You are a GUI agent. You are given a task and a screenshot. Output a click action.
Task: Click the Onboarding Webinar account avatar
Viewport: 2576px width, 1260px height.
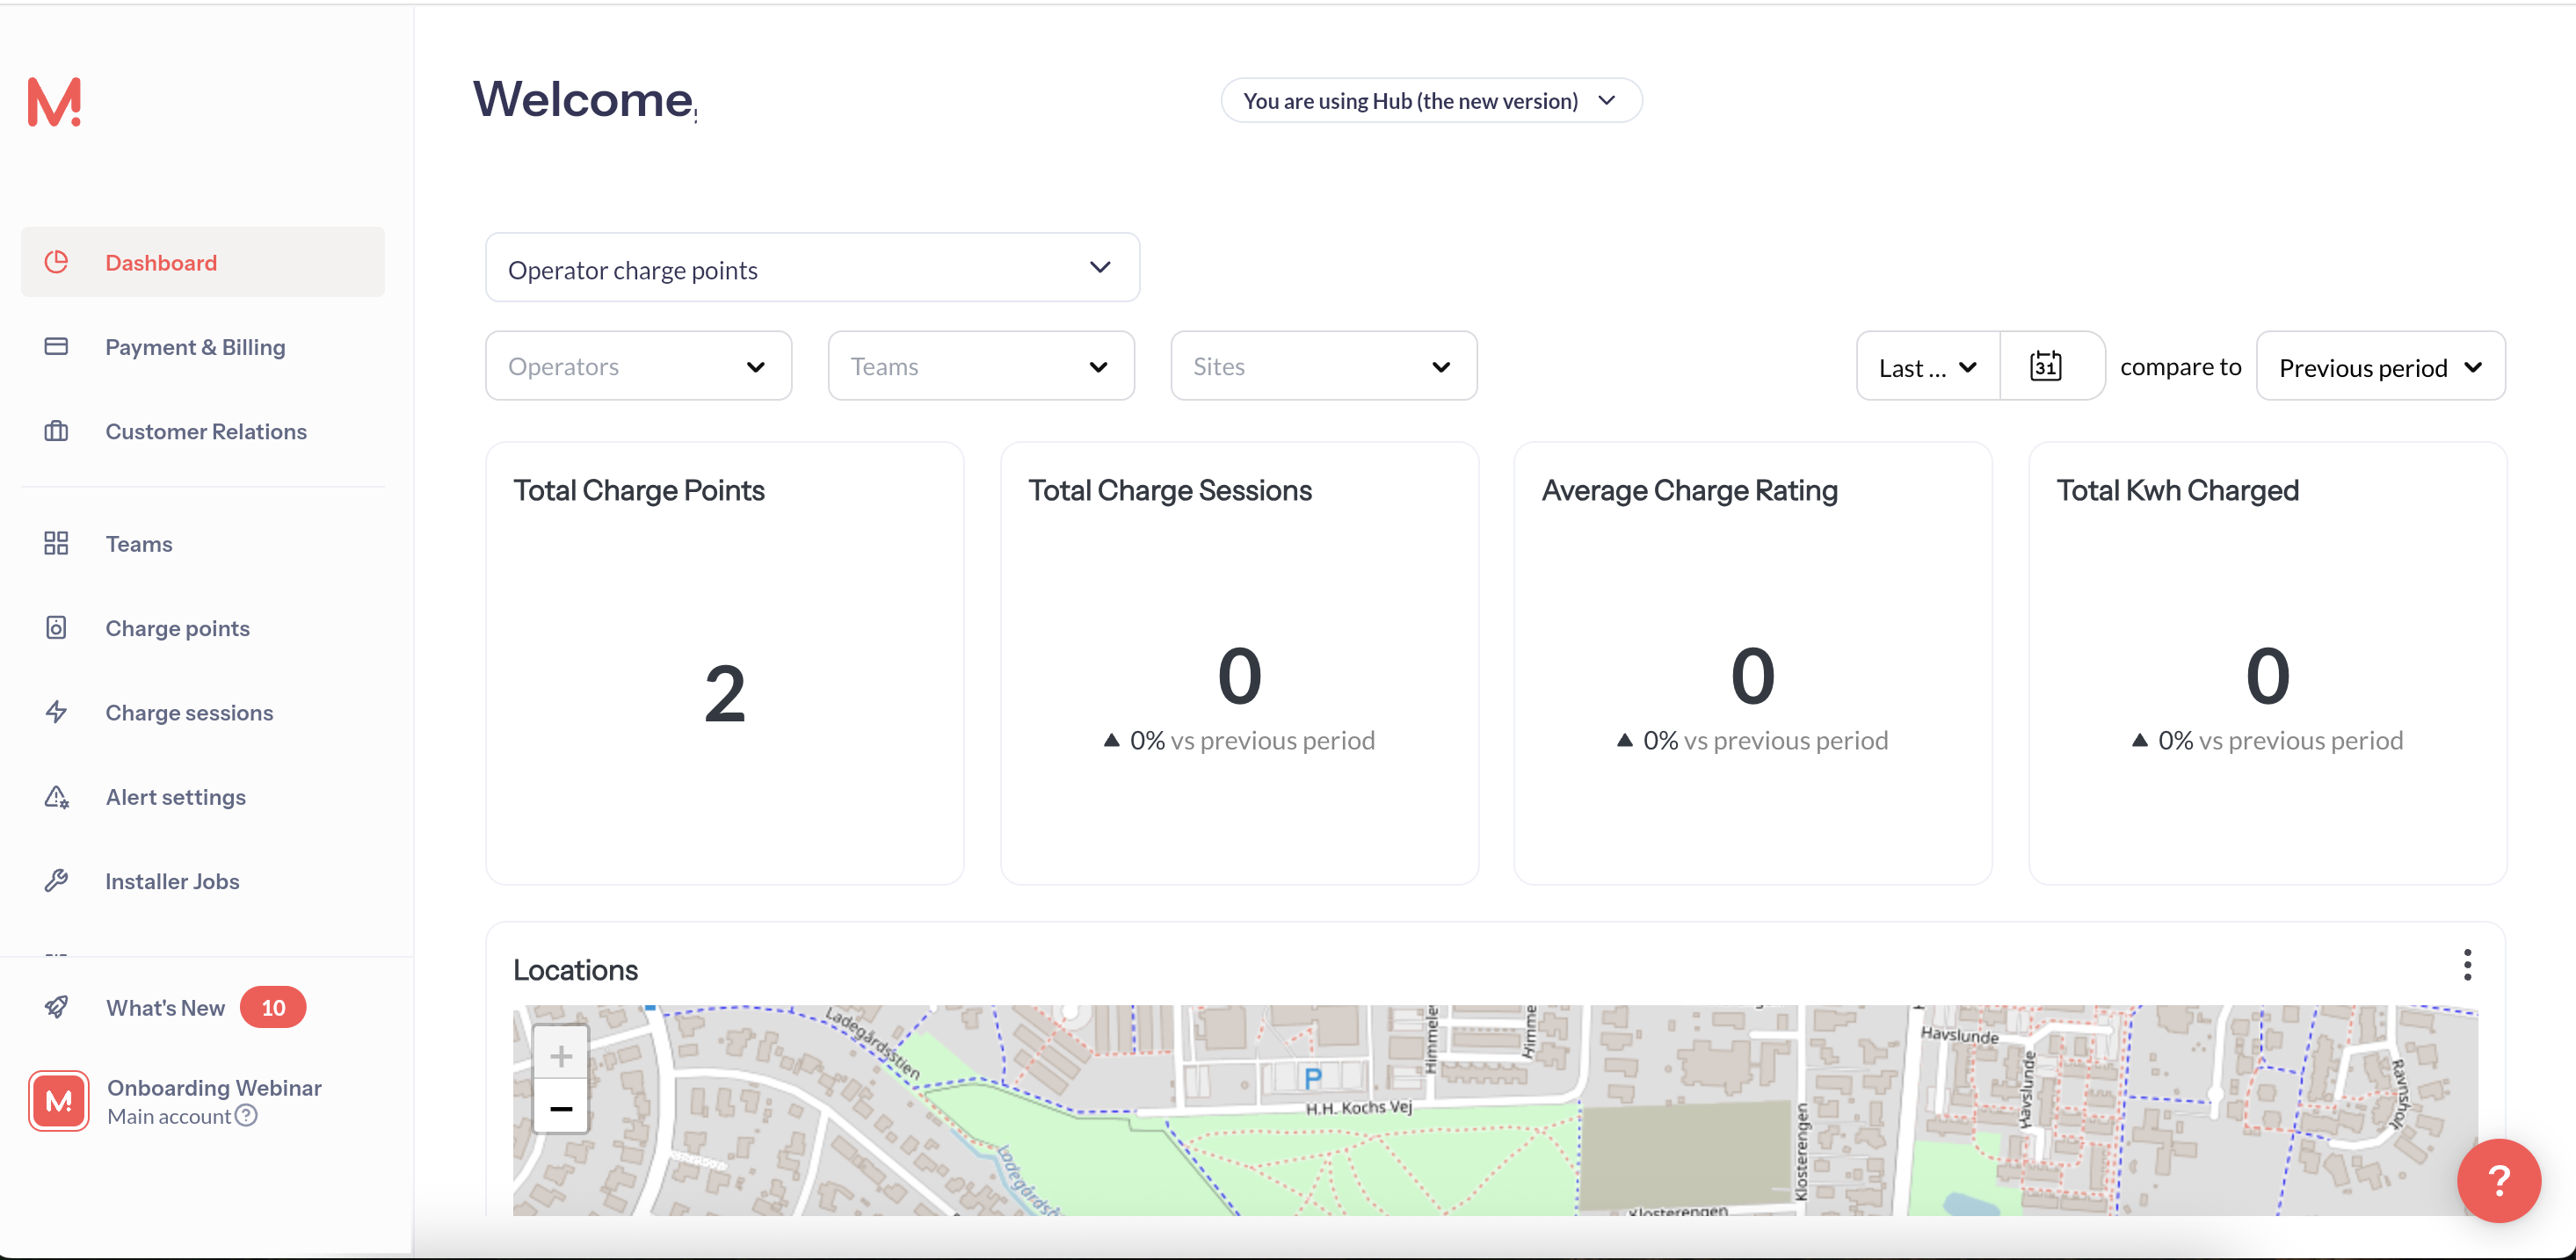[x=59, y=1101]
